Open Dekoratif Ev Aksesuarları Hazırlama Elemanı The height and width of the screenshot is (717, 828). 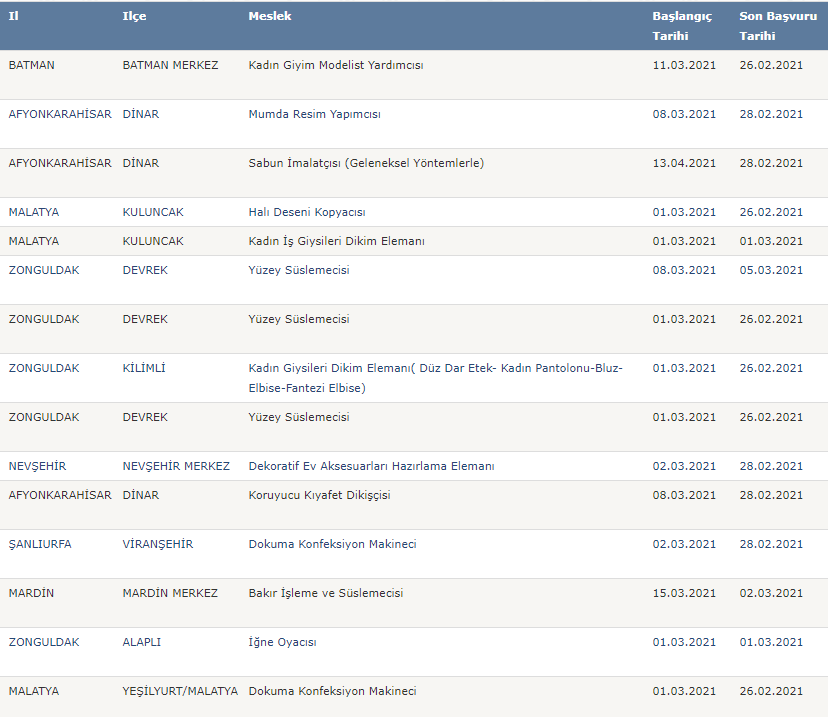click(x=371, y=466)
